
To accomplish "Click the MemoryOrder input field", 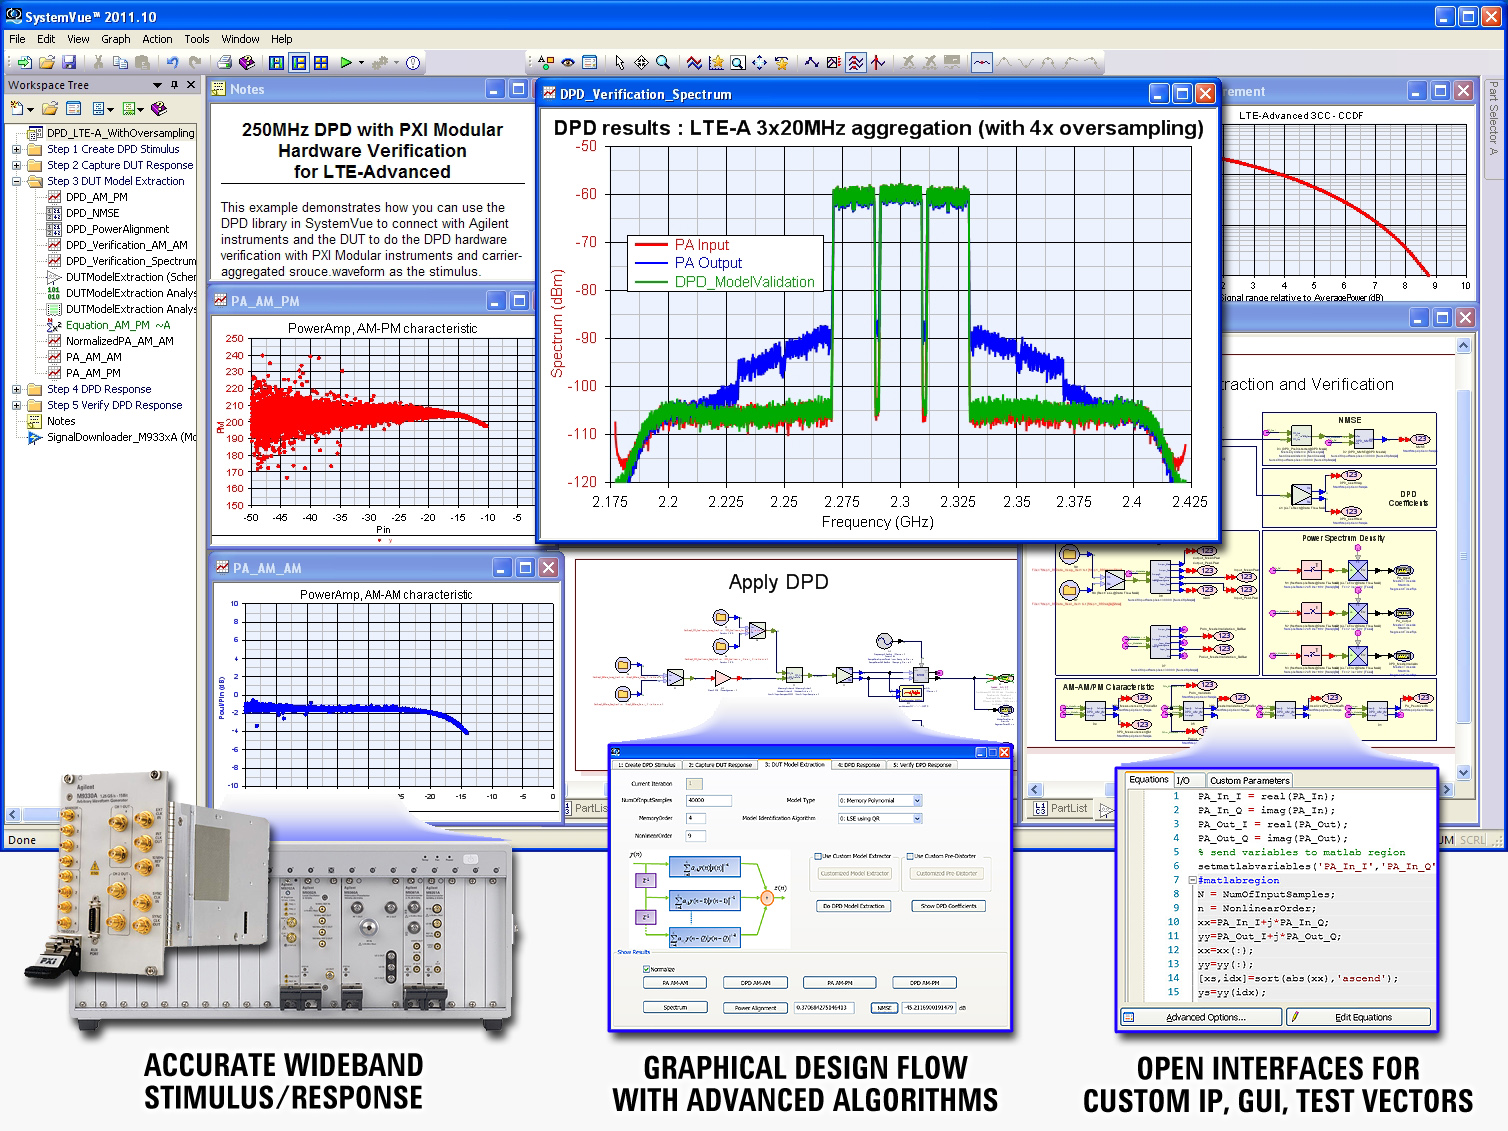I will 696,818.
